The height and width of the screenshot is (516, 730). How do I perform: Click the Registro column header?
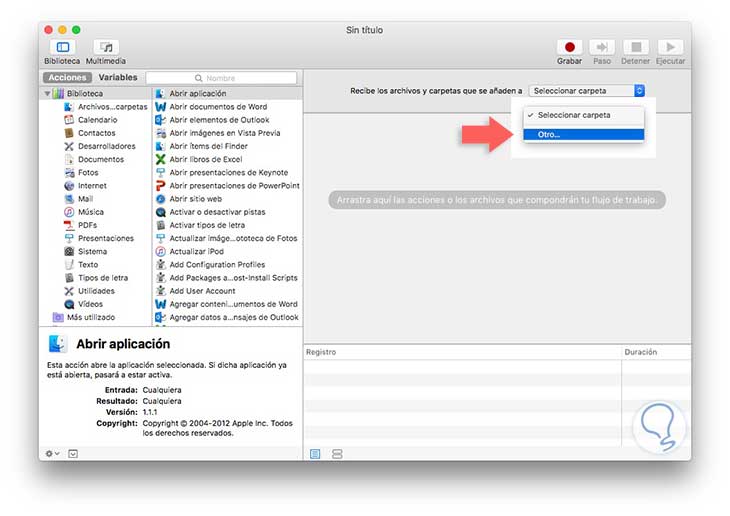tap(463, 352)
